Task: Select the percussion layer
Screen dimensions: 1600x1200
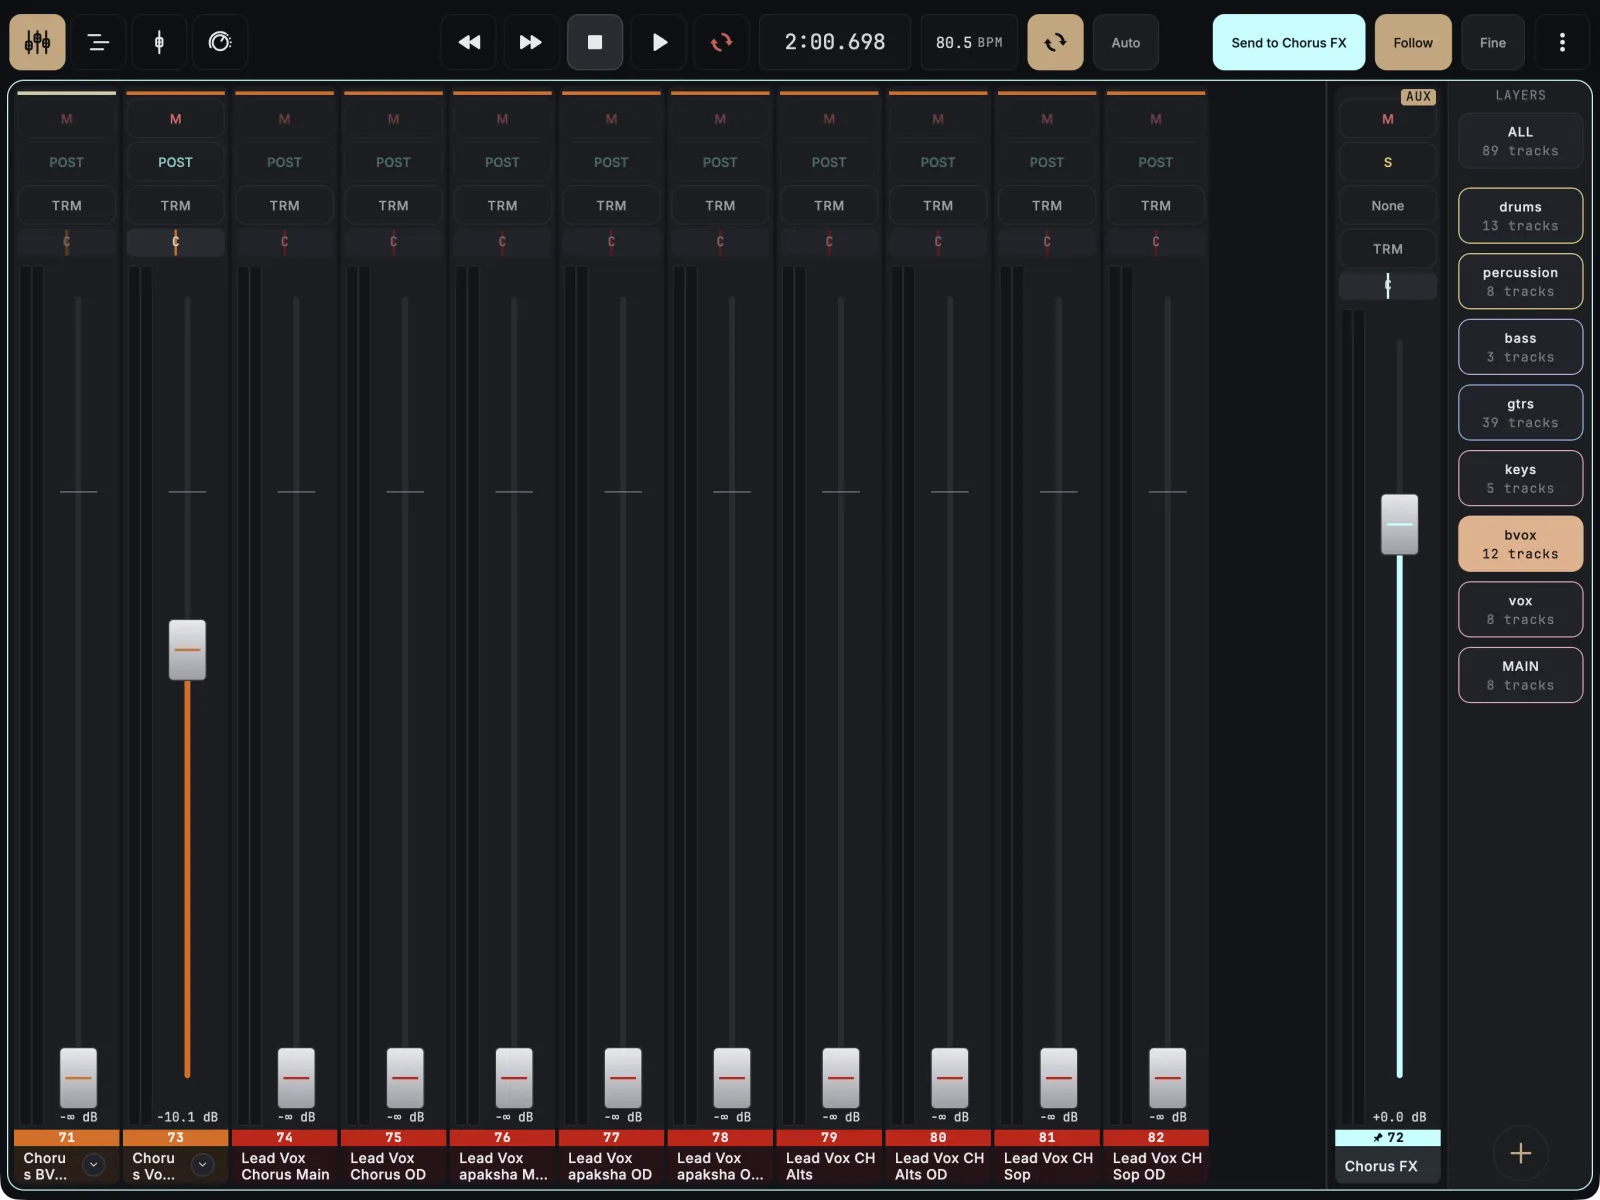Action: [1520, 282]
